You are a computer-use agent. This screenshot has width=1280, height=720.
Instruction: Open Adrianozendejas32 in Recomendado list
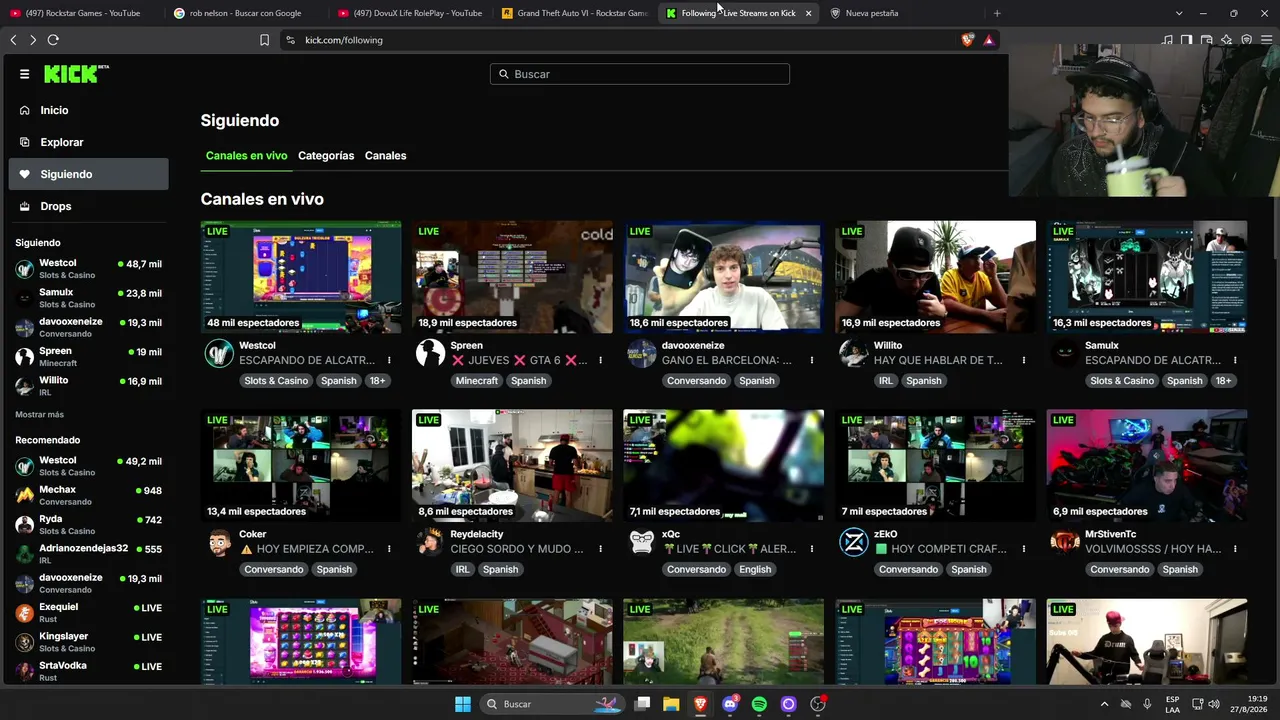pos(89,553)
